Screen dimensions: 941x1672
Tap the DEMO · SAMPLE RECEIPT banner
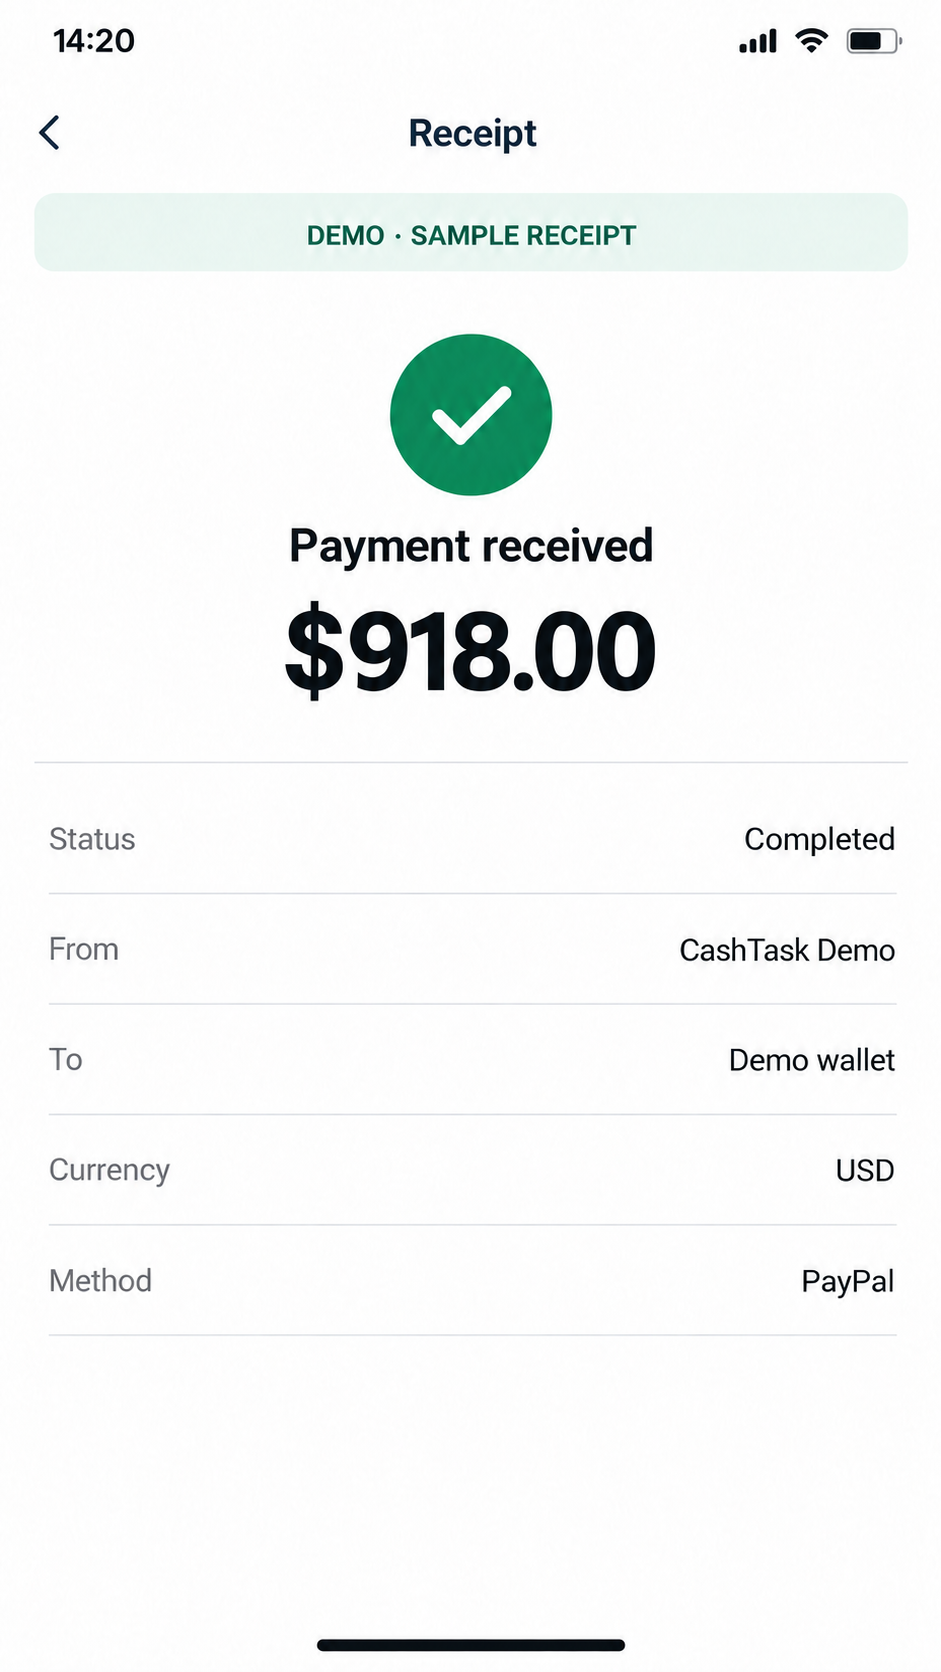tap(471, 233)
